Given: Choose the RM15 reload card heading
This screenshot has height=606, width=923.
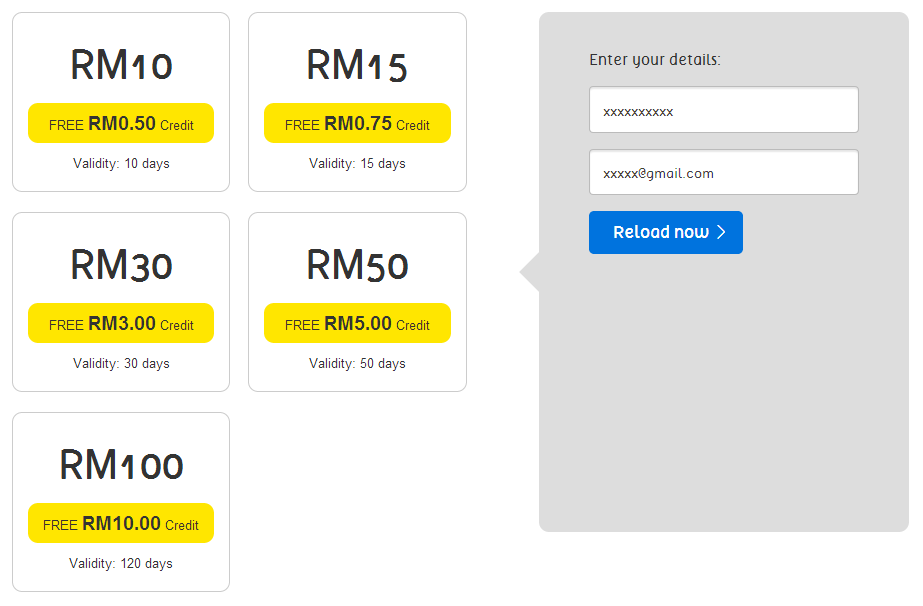Looking at the screenshot, I should [357, 66].
